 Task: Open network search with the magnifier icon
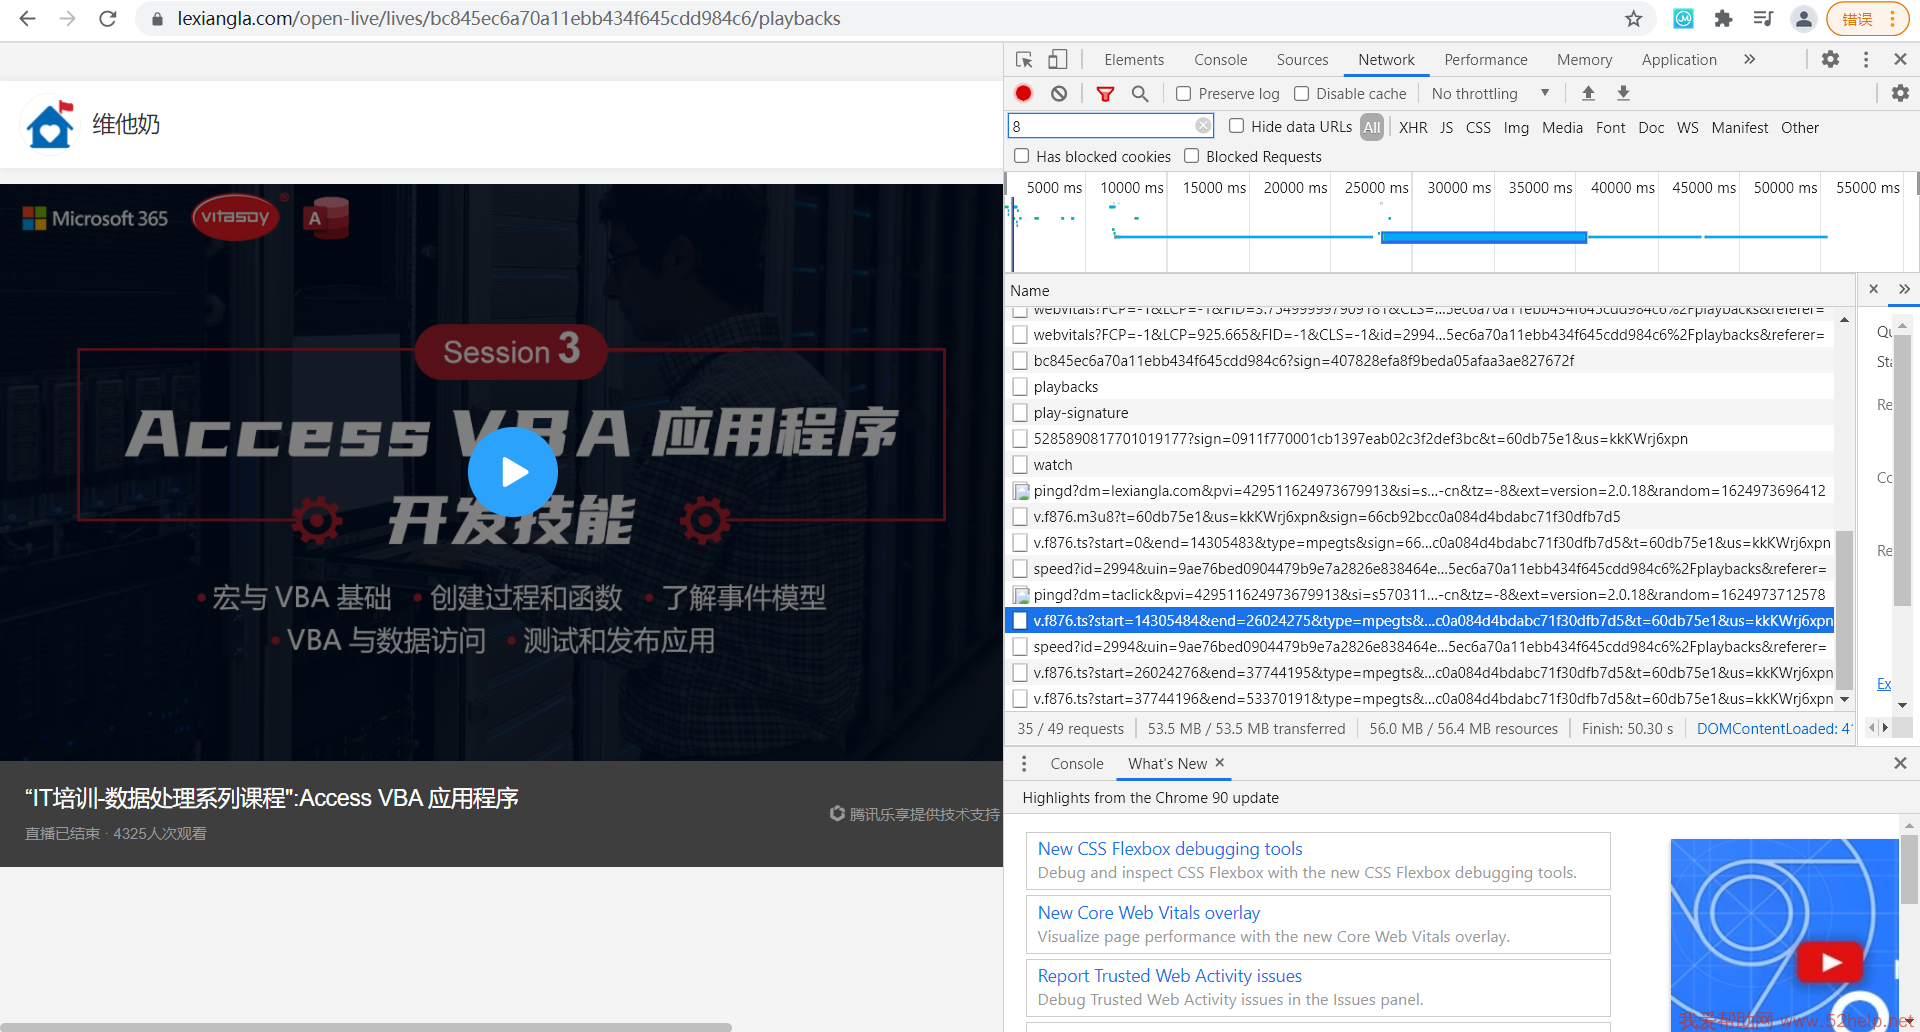[1140, 93]
